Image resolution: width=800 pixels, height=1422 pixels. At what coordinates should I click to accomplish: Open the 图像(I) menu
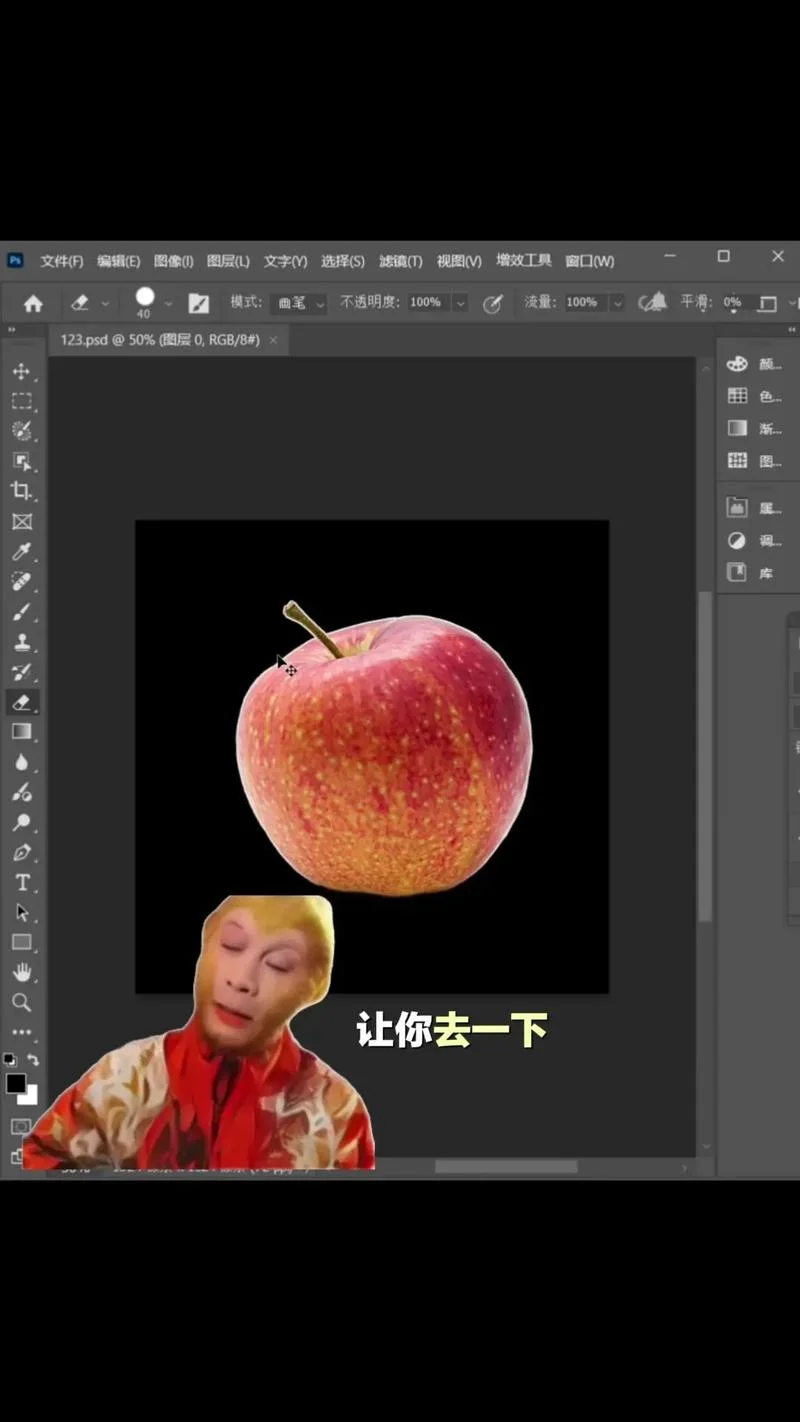pyautogui.click(x=174, y=261)
